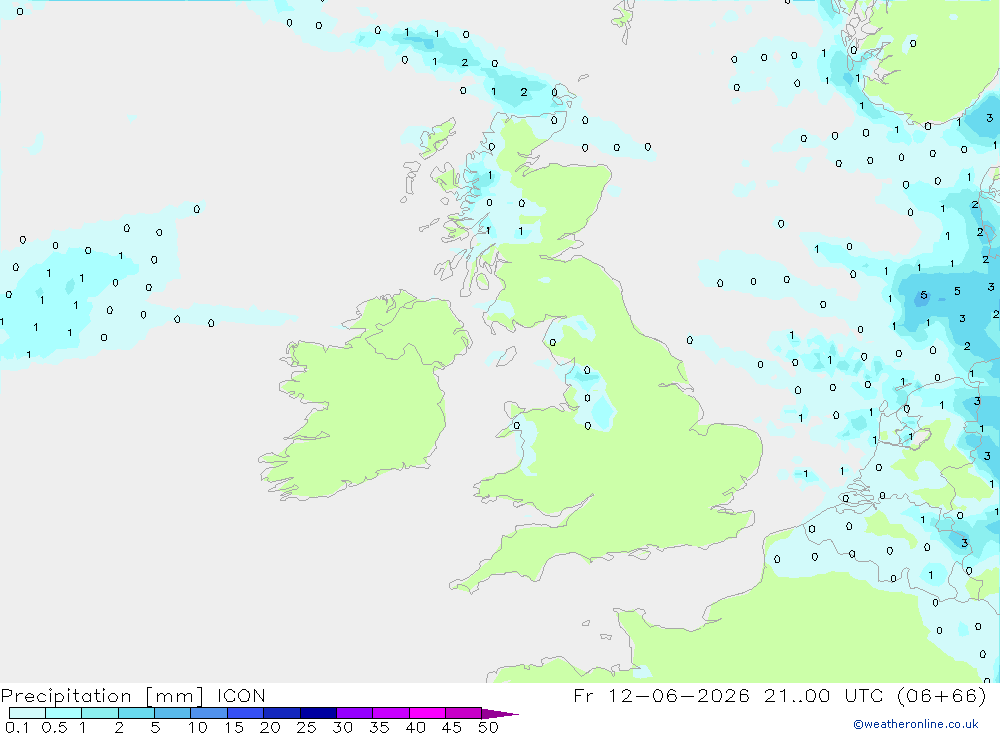Screen dimensions: 1000x733
Task: Click the 40–45 mm magenta legend swatch
Action: pyautogui.click(x=427, y=713)
